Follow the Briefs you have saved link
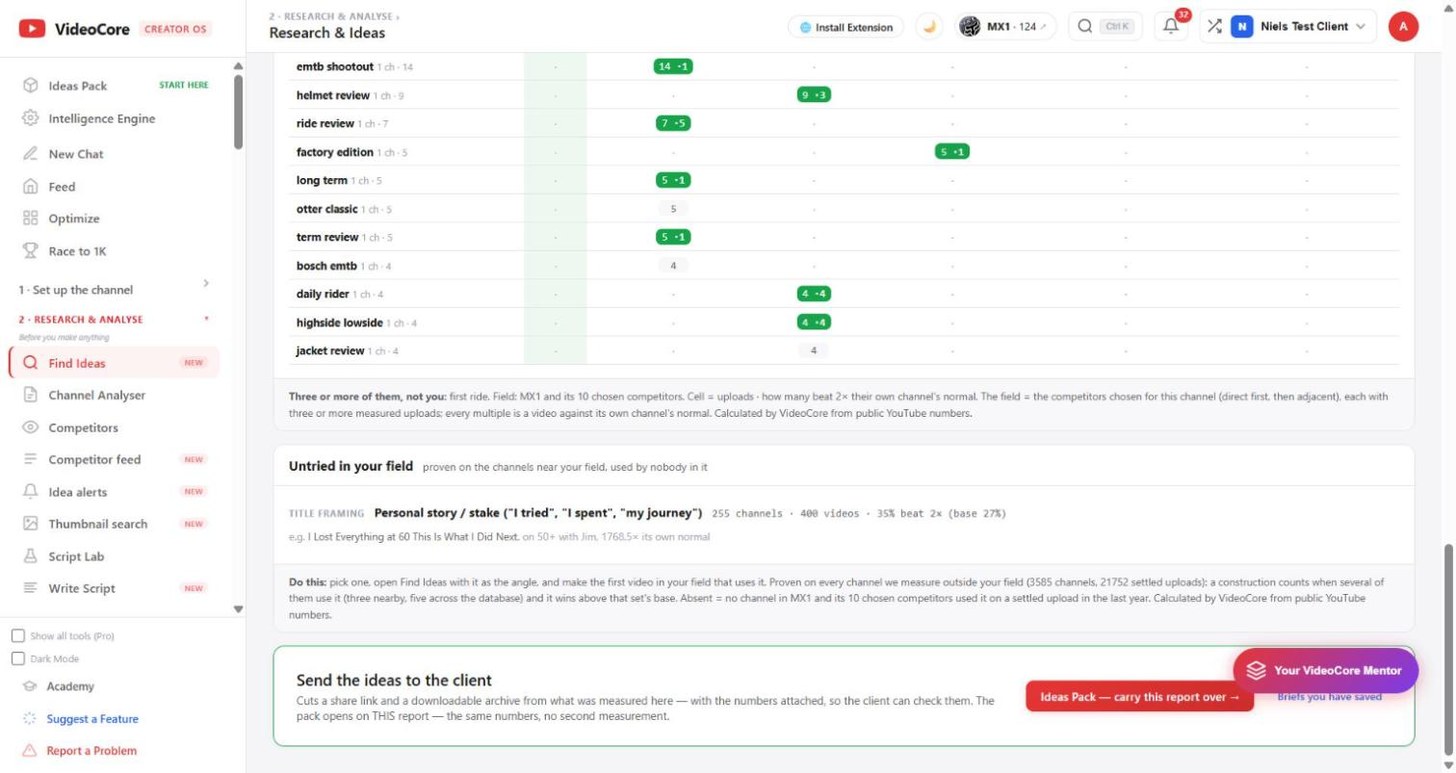This screenshot has height=773, width=1456. (1329, 697)
